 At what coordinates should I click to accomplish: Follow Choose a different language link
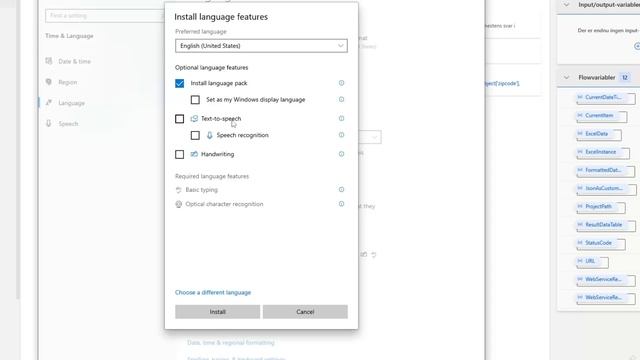213,292
